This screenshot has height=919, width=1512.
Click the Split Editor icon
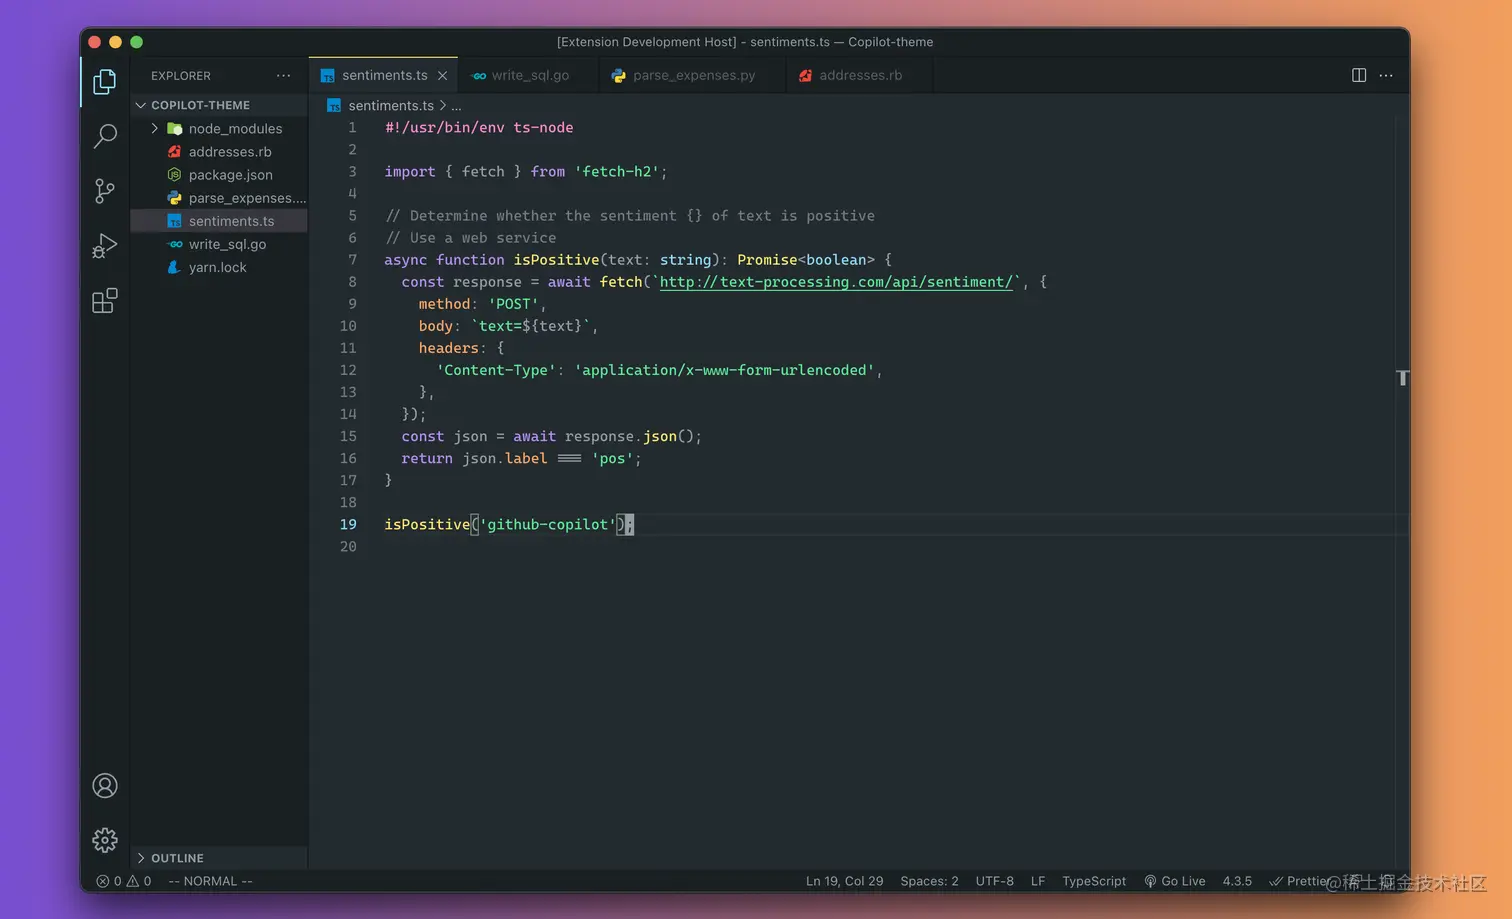1358,75
